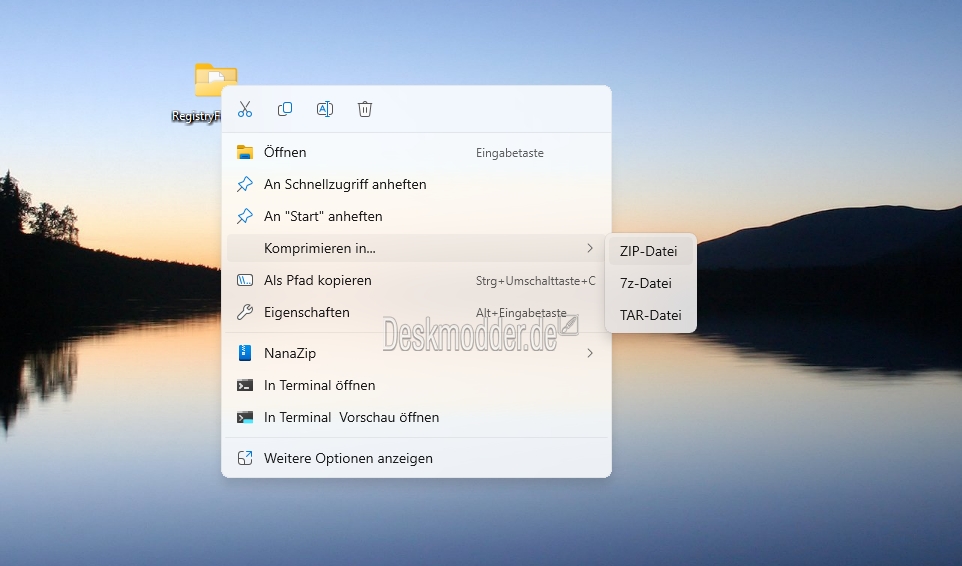
Task: Open Weitere Optionen anzeigen
Action: 348,458
